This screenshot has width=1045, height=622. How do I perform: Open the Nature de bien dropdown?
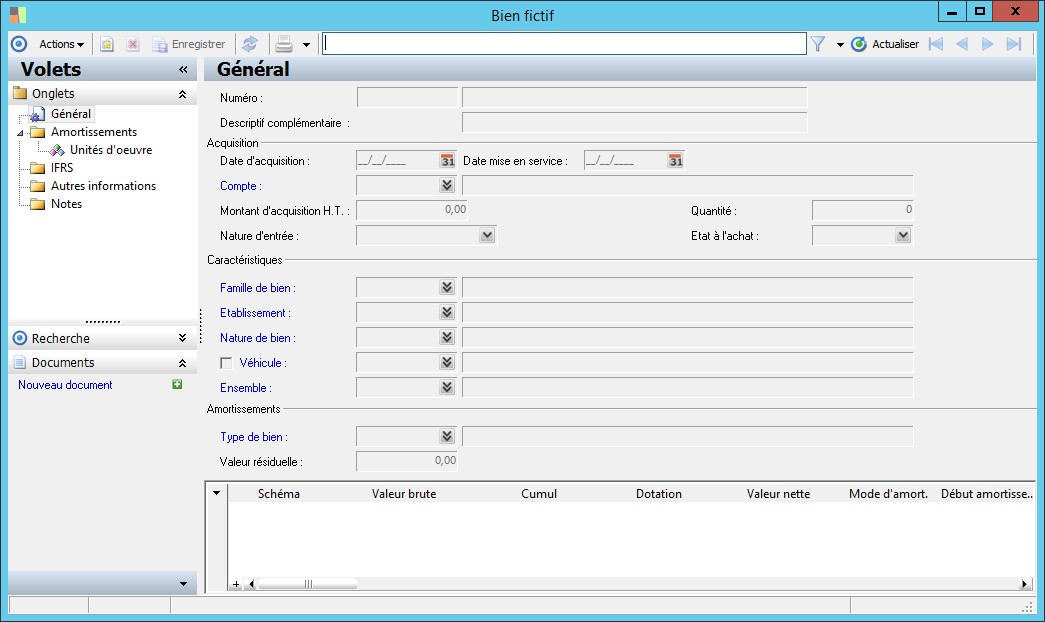pos(447,337)
